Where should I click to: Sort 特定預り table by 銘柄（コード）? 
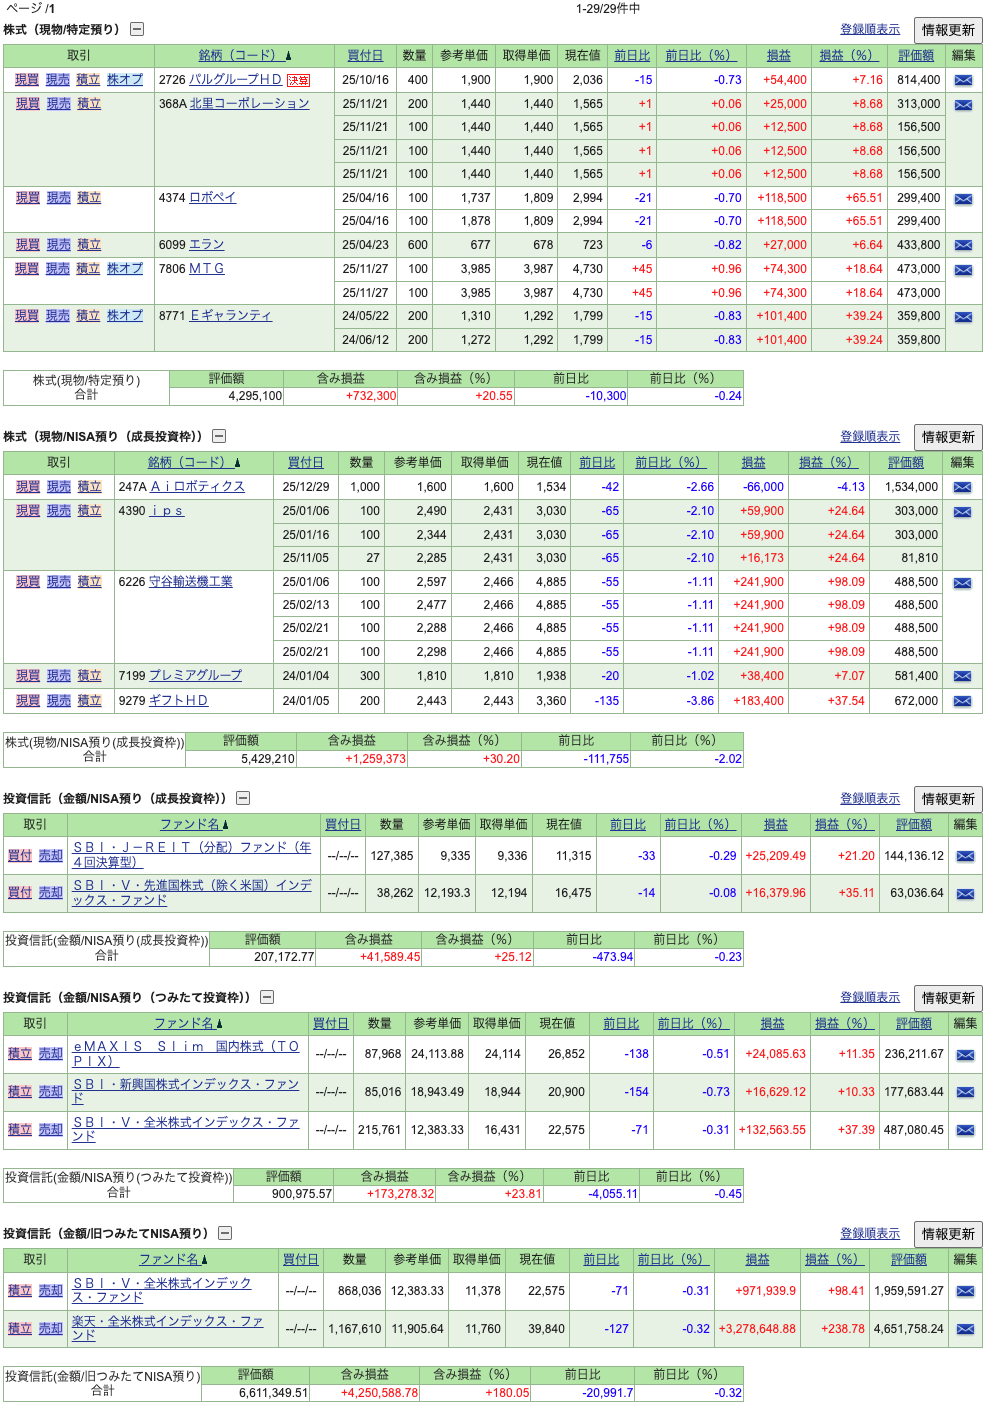244,56
